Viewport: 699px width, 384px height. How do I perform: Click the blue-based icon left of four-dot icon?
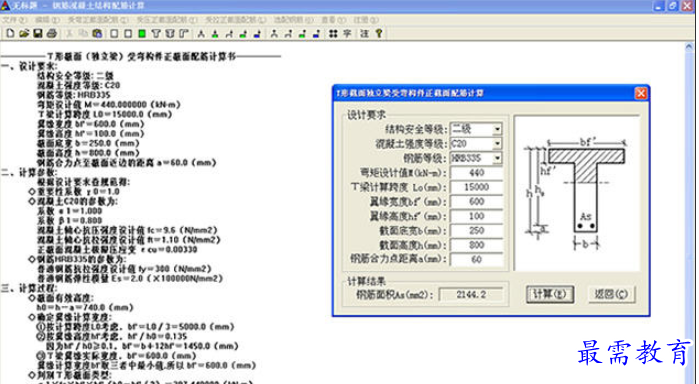316,33
